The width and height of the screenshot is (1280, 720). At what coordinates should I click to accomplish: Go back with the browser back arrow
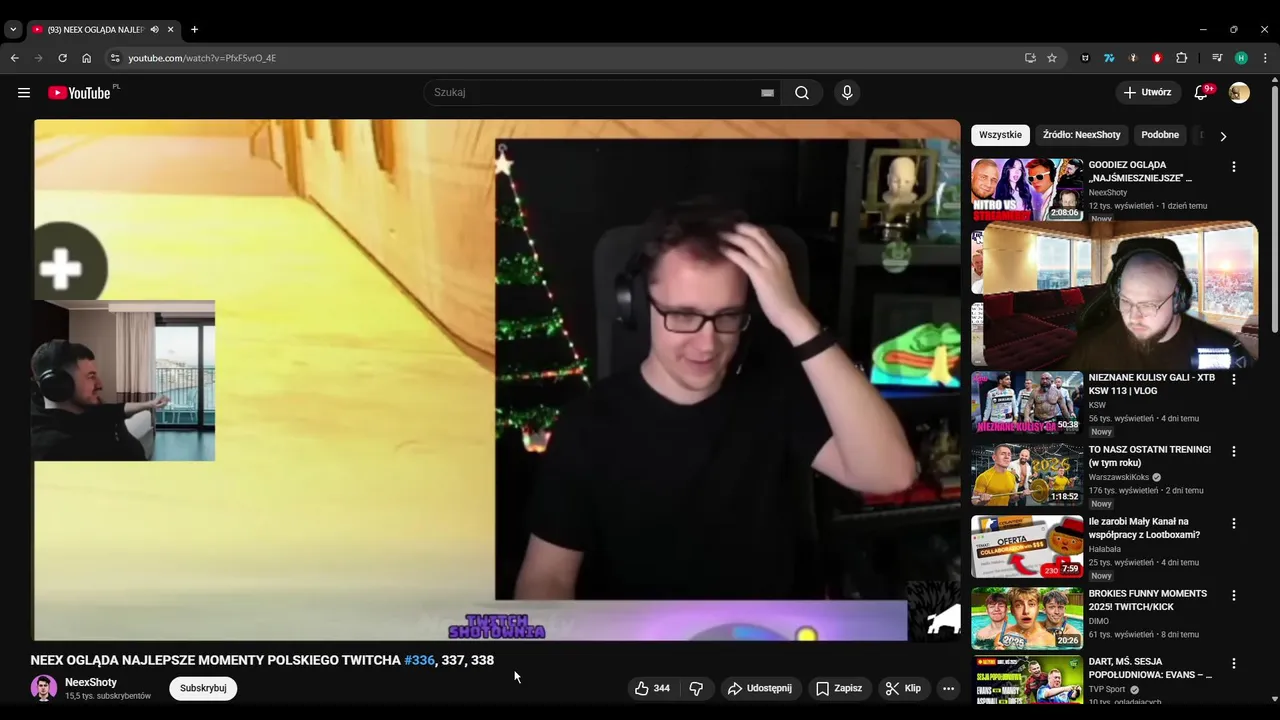coord(15,58)
